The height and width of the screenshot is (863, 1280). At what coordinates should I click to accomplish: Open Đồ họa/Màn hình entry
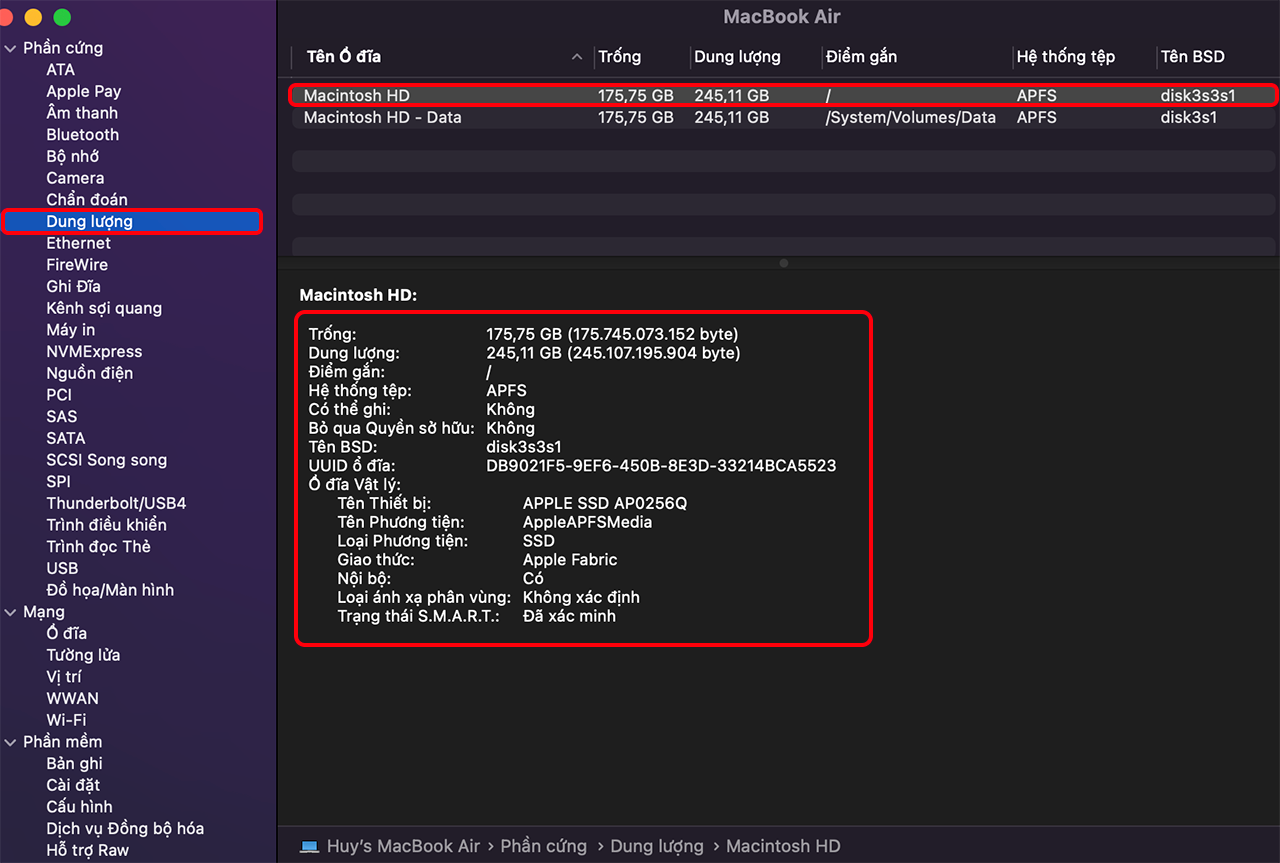click(x=110, y=590)
